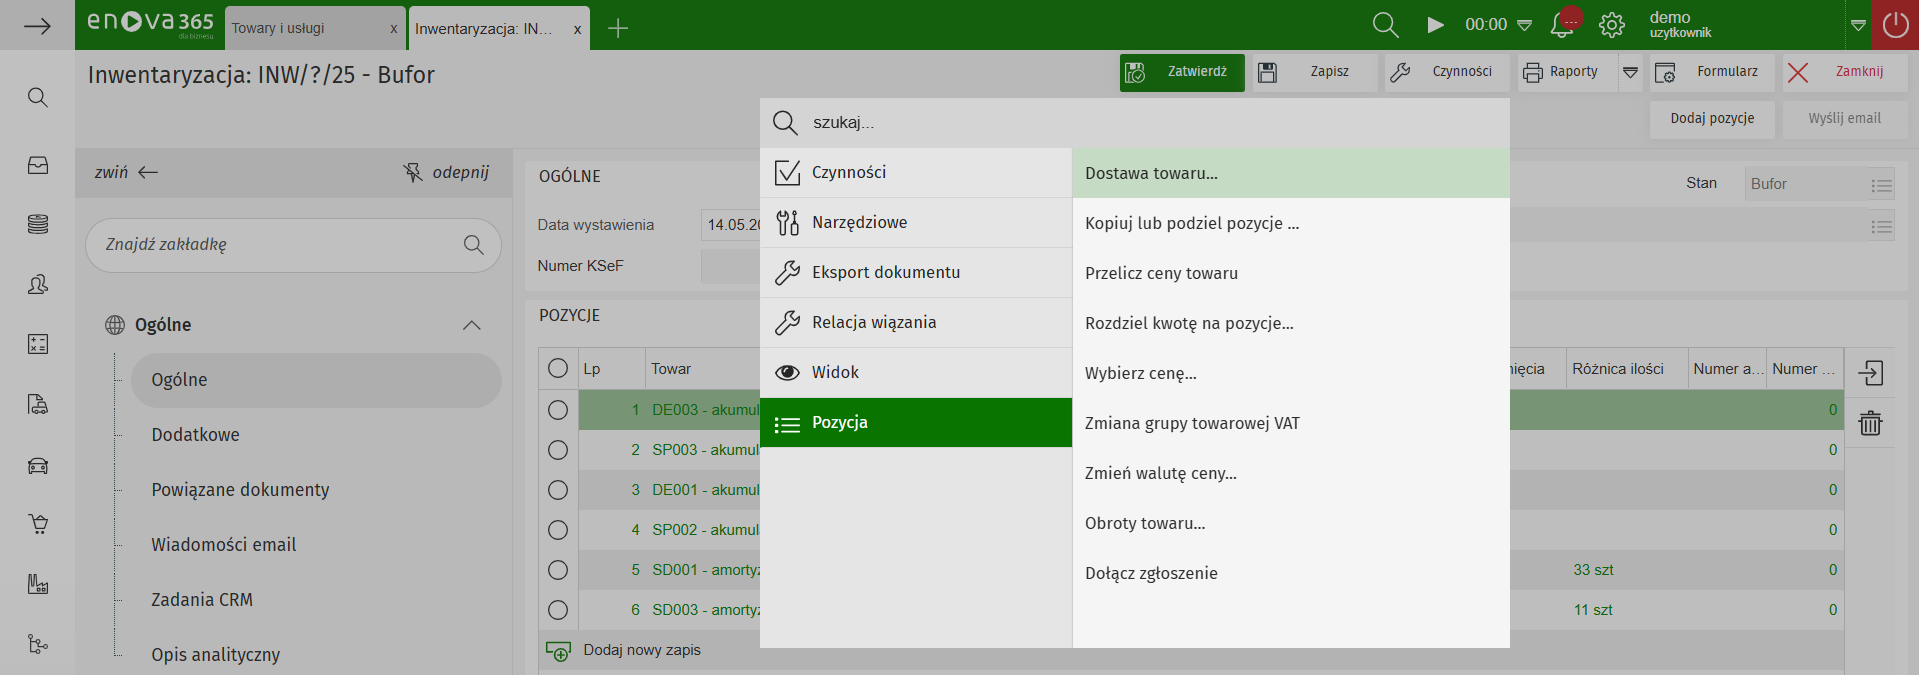This screenshot has width=1919, height=675.
Task: Click the timer play button
Action: [1435, 25]
